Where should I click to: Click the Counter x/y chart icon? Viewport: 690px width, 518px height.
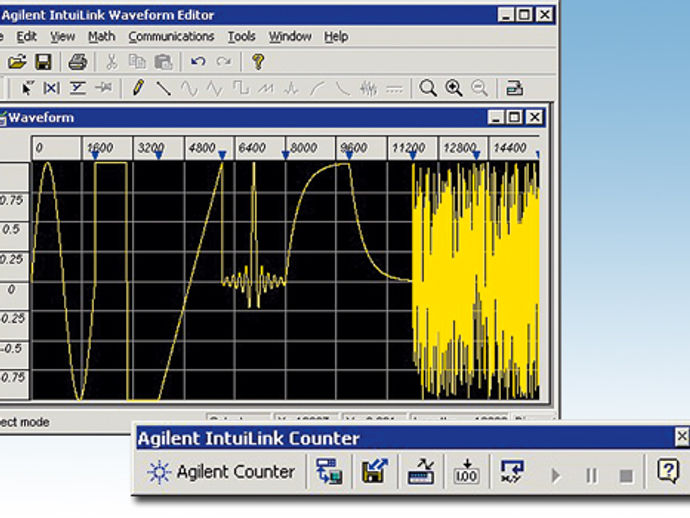(512, 472)
